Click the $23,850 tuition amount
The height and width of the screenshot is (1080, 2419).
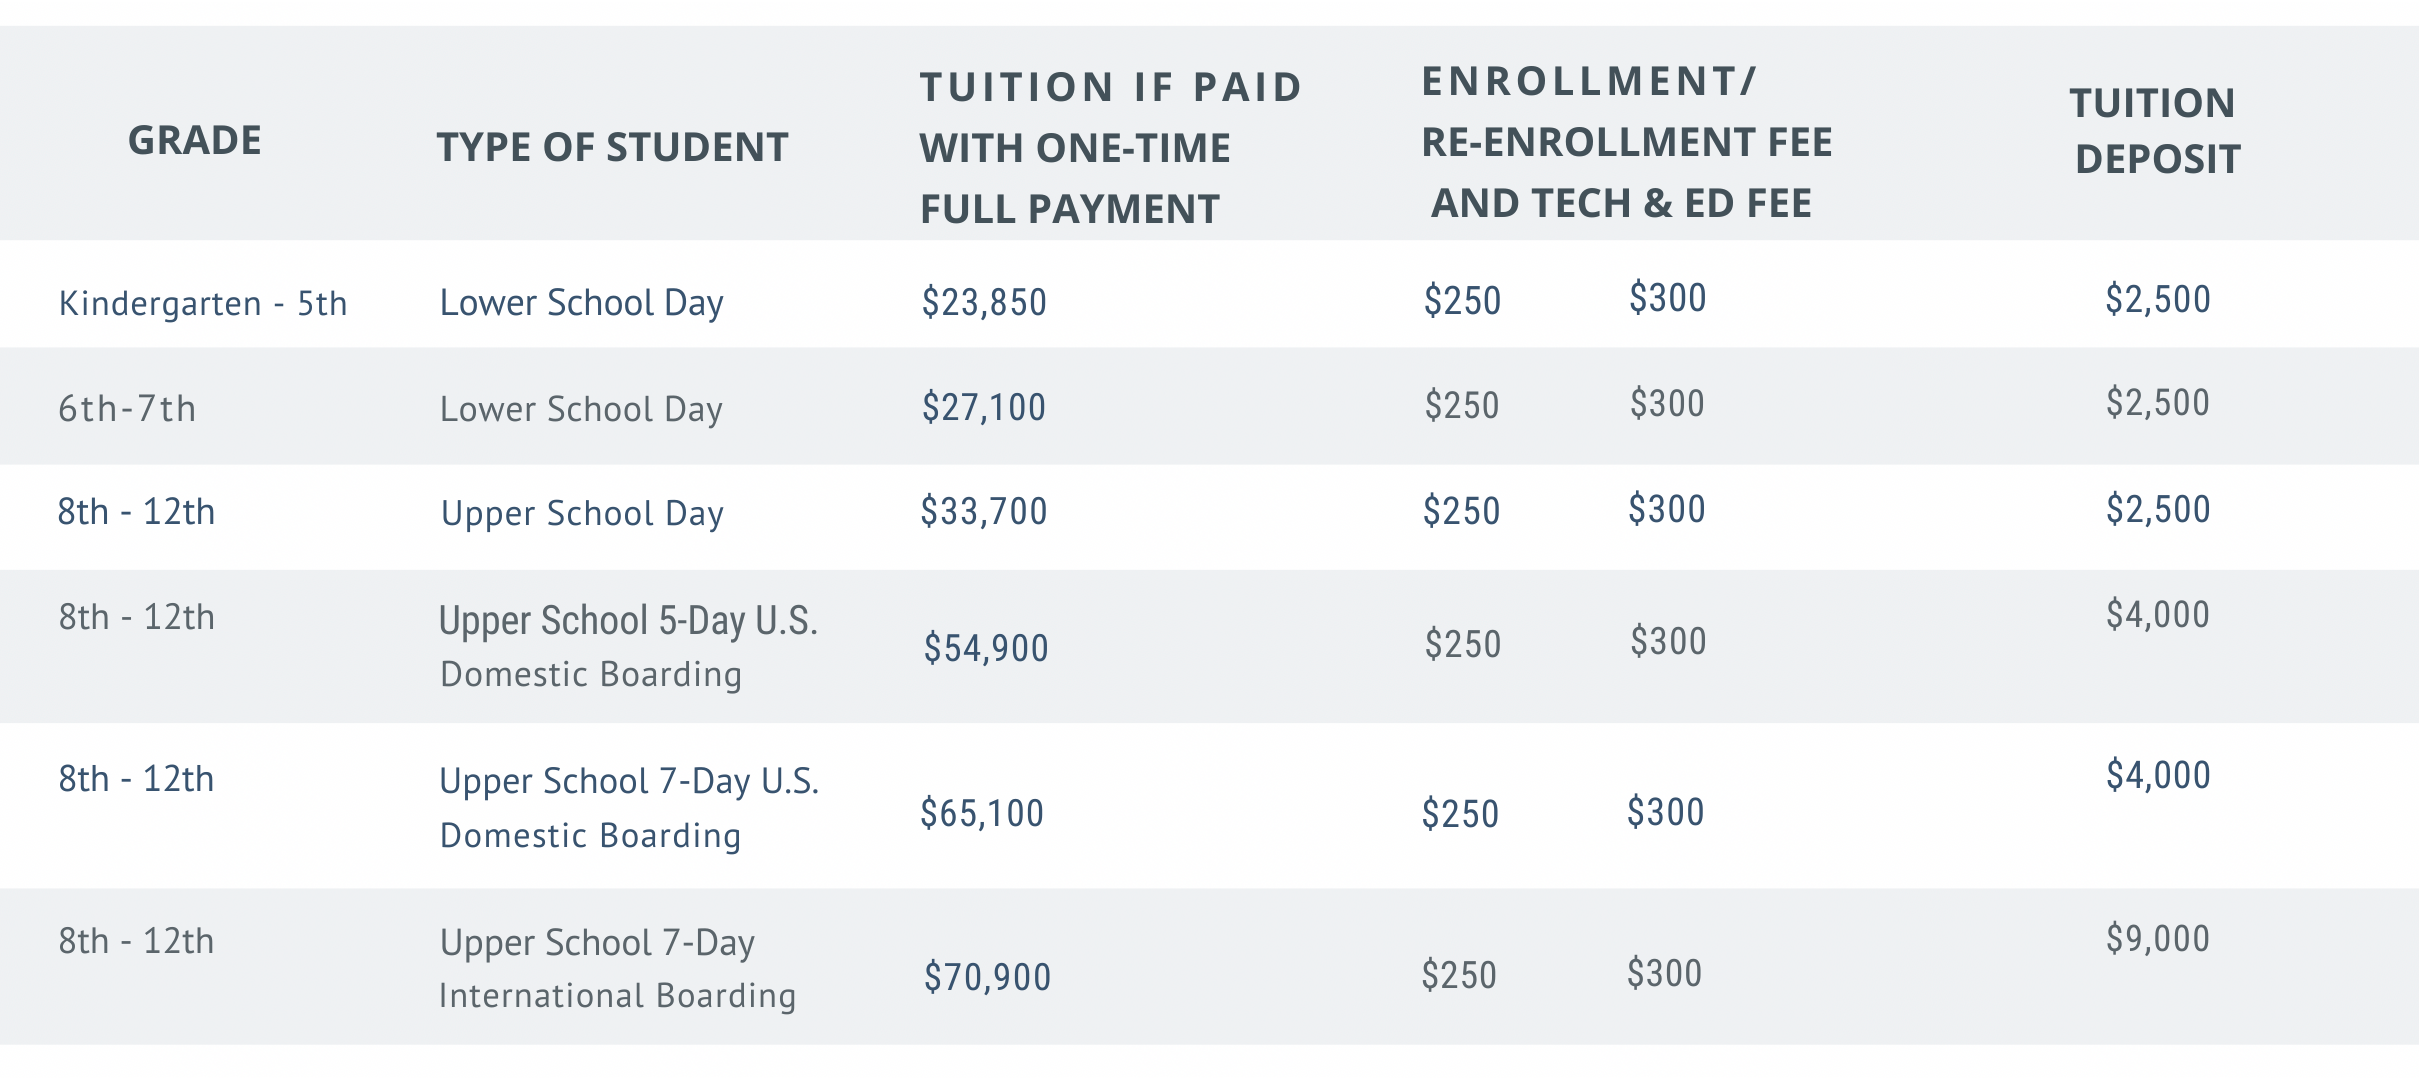[x=984, y=302]
